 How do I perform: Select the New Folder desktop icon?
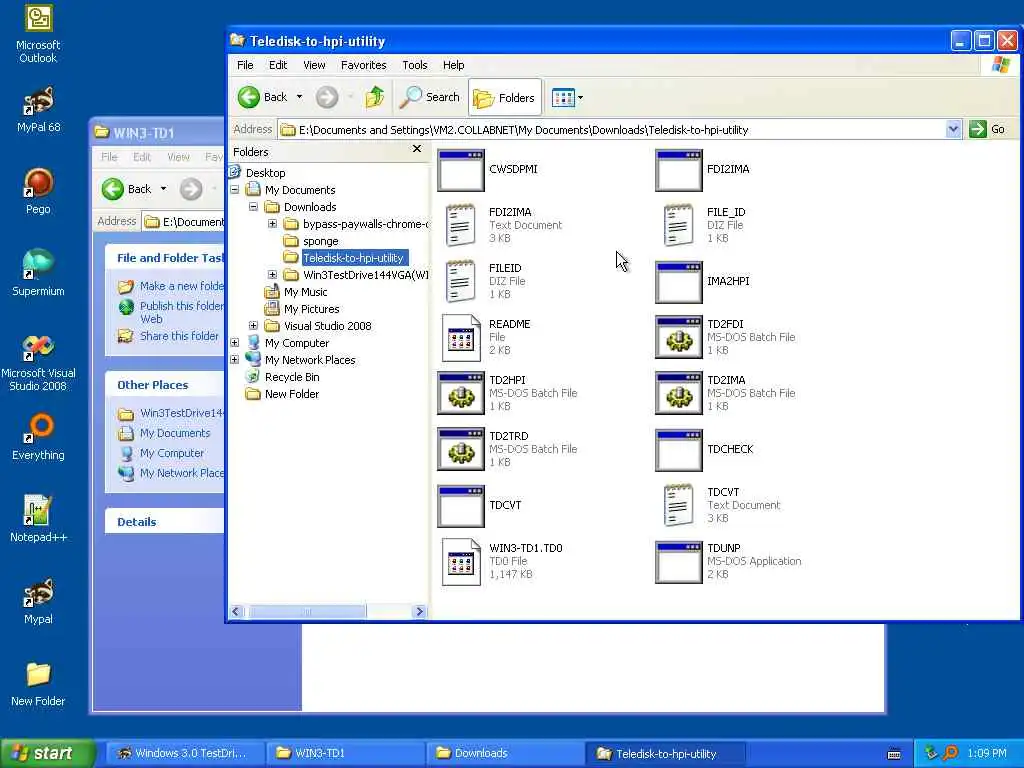pos(38,684)
